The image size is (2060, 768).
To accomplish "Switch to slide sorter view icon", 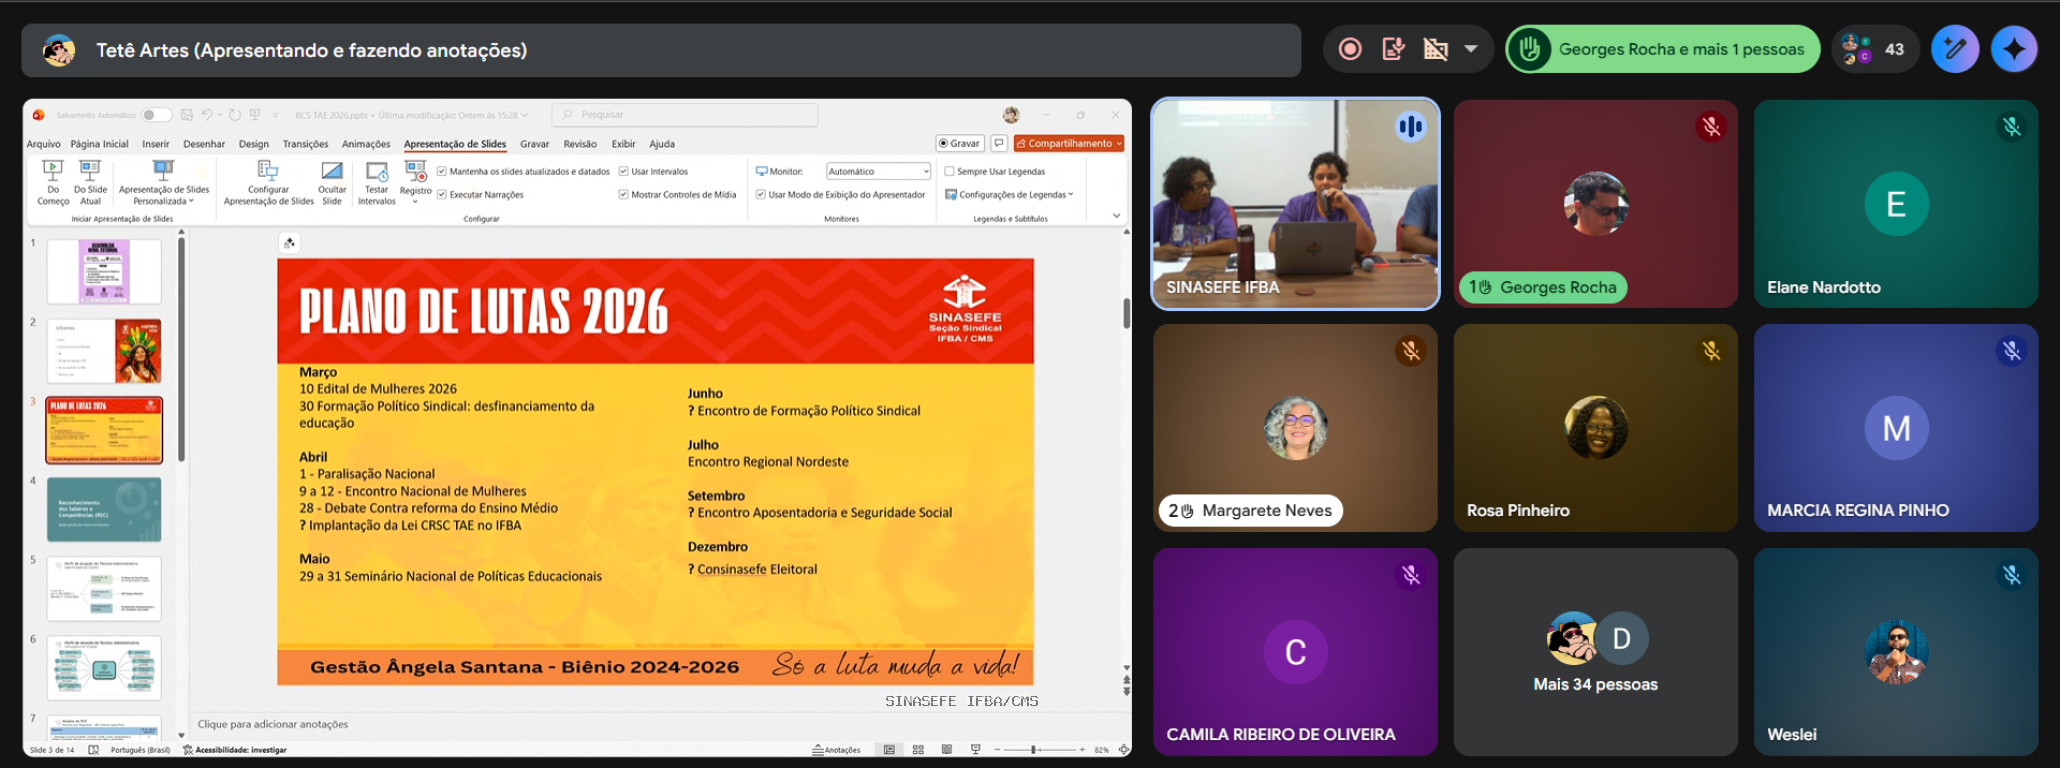I will tap(918, 750).
